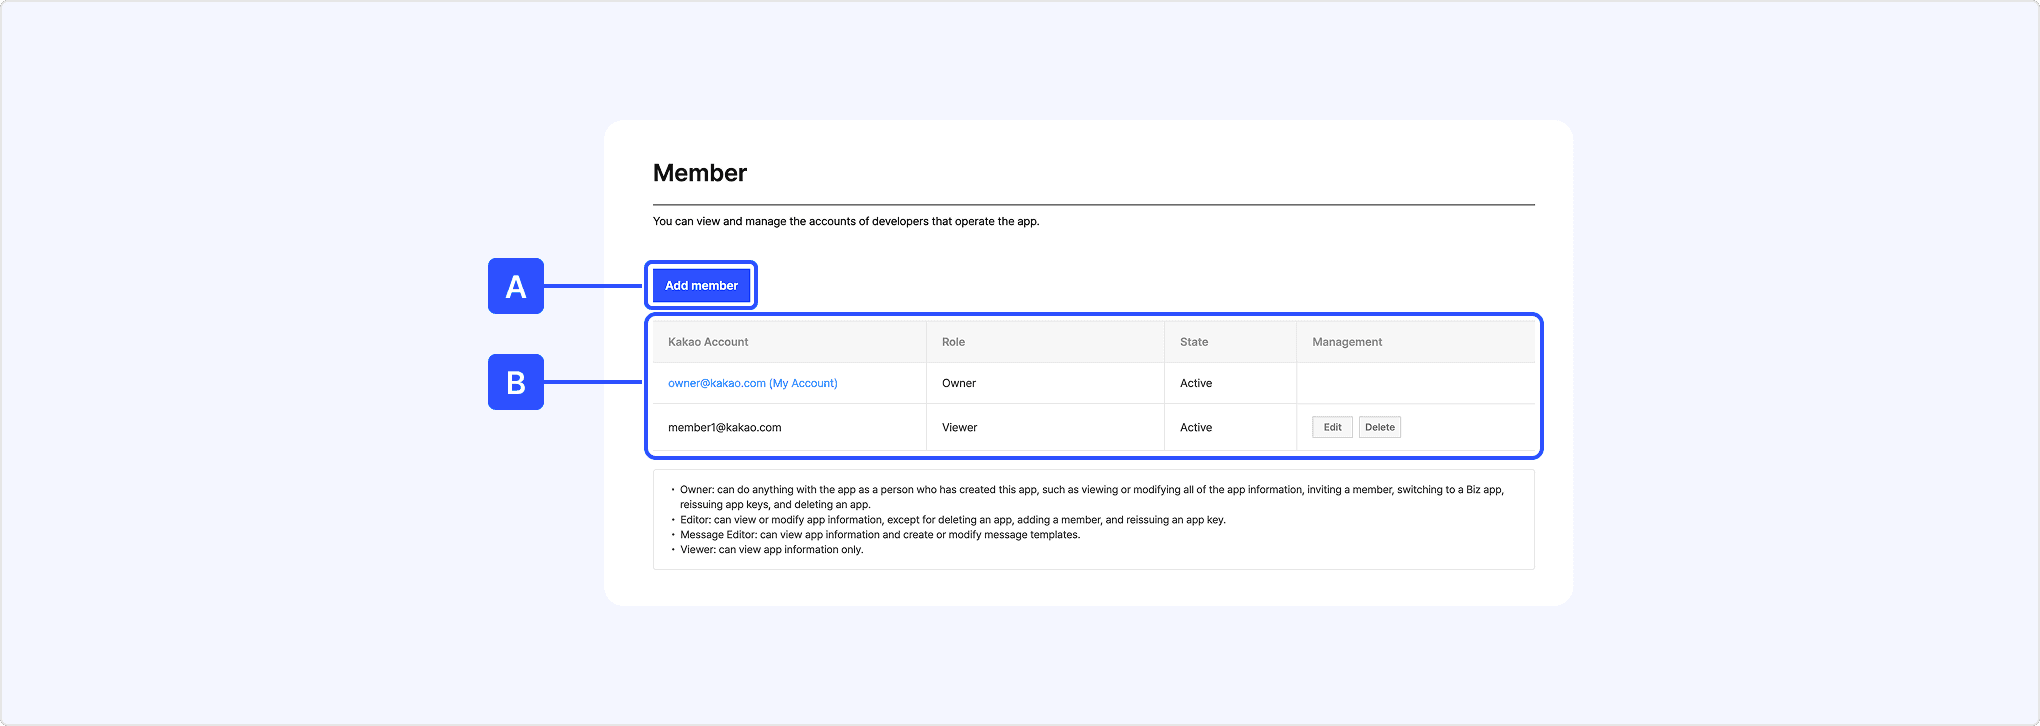Click the Editor permissions description bullet
Viewport: 2040px width, 726px height.
click(952, 520)
